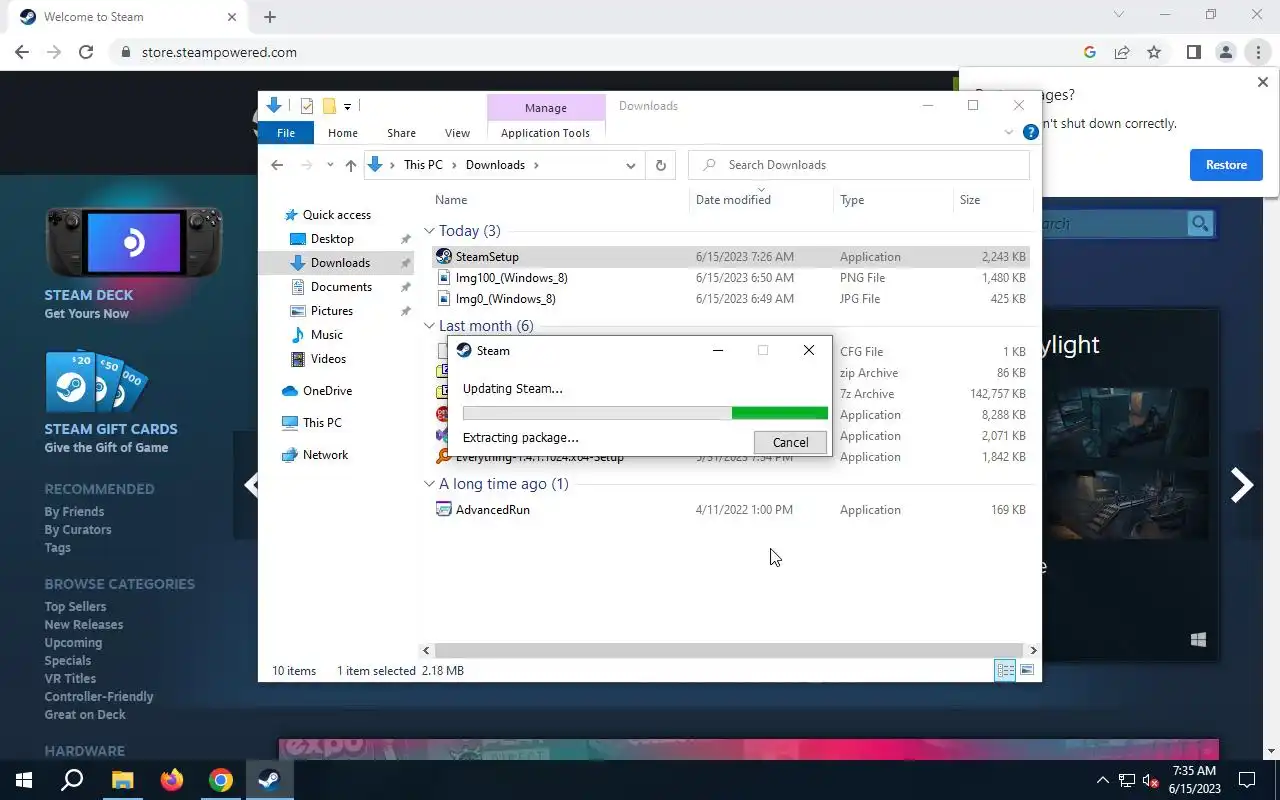Select Img100_(Windows_8) PNG file
Image resolution: width=1280 pixels, height=800 pixels.
click(x=731, y=278)
